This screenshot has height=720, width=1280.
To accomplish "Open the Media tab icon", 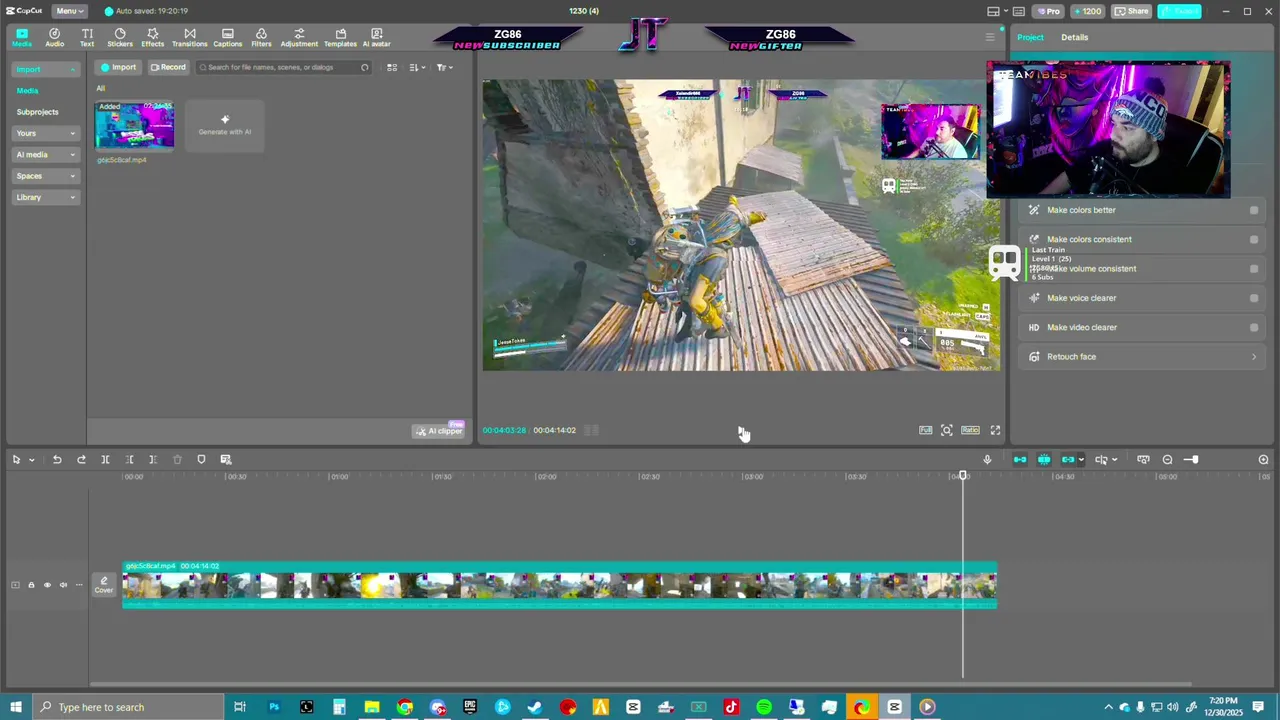I will coord(21,38).
